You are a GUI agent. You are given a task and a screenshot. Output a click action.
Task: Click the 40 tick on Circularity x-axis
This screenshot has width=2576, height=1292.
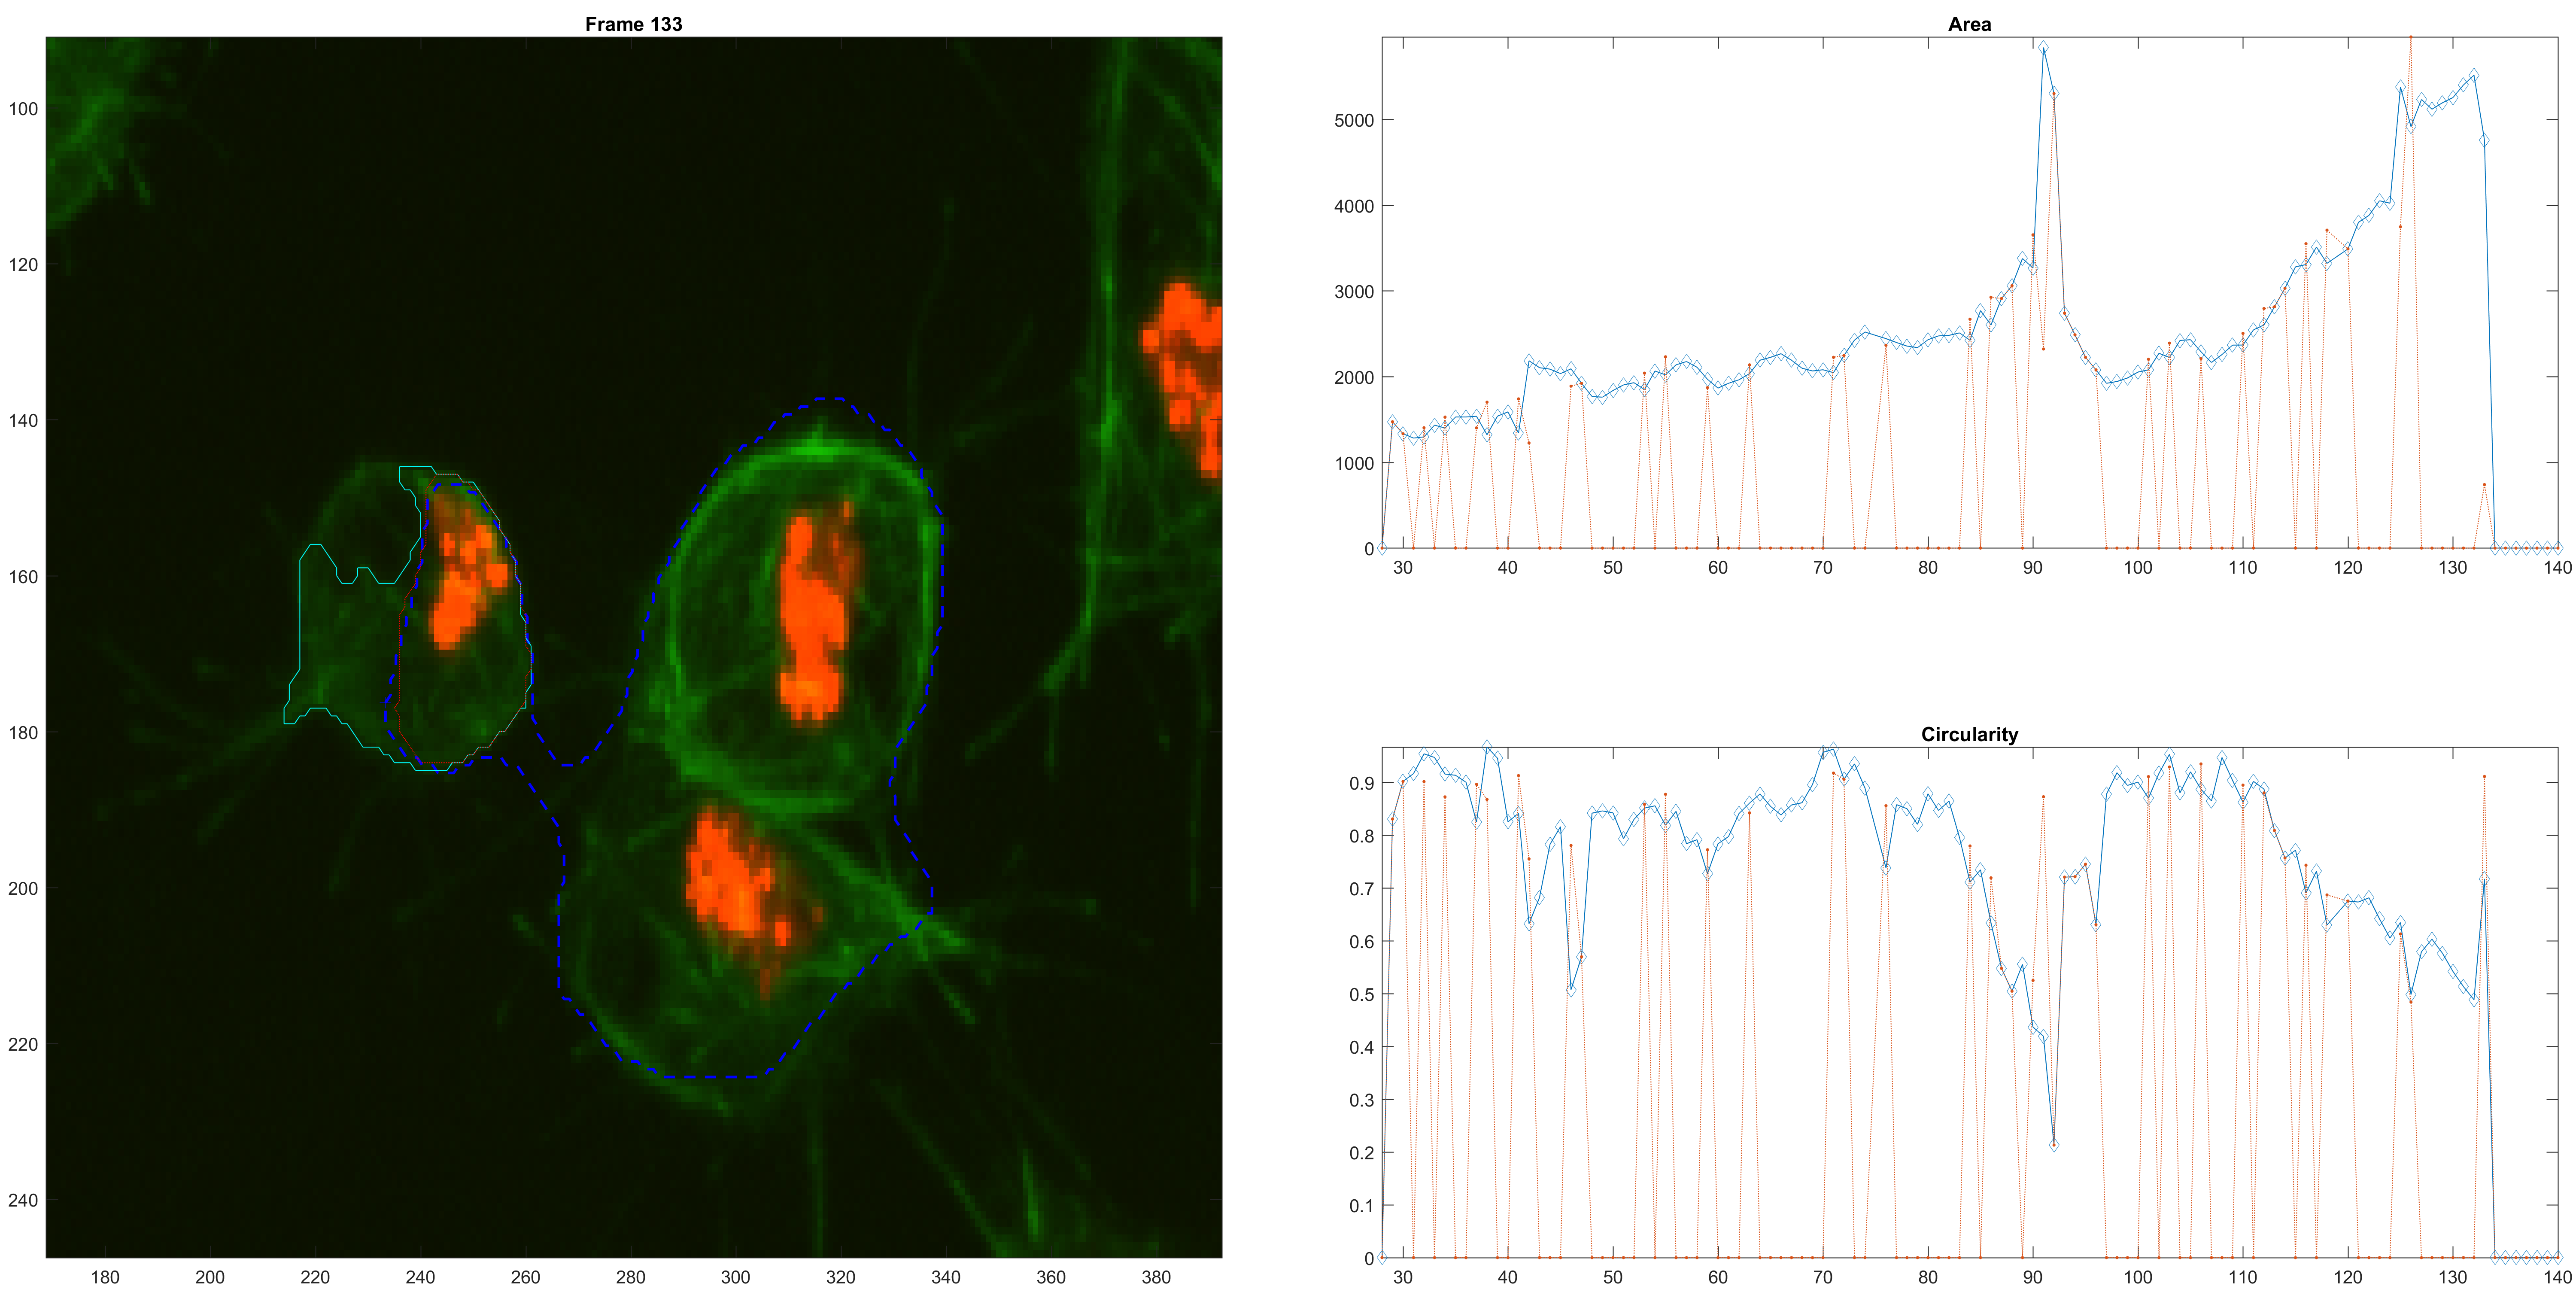click(x=1508, y=1277)
